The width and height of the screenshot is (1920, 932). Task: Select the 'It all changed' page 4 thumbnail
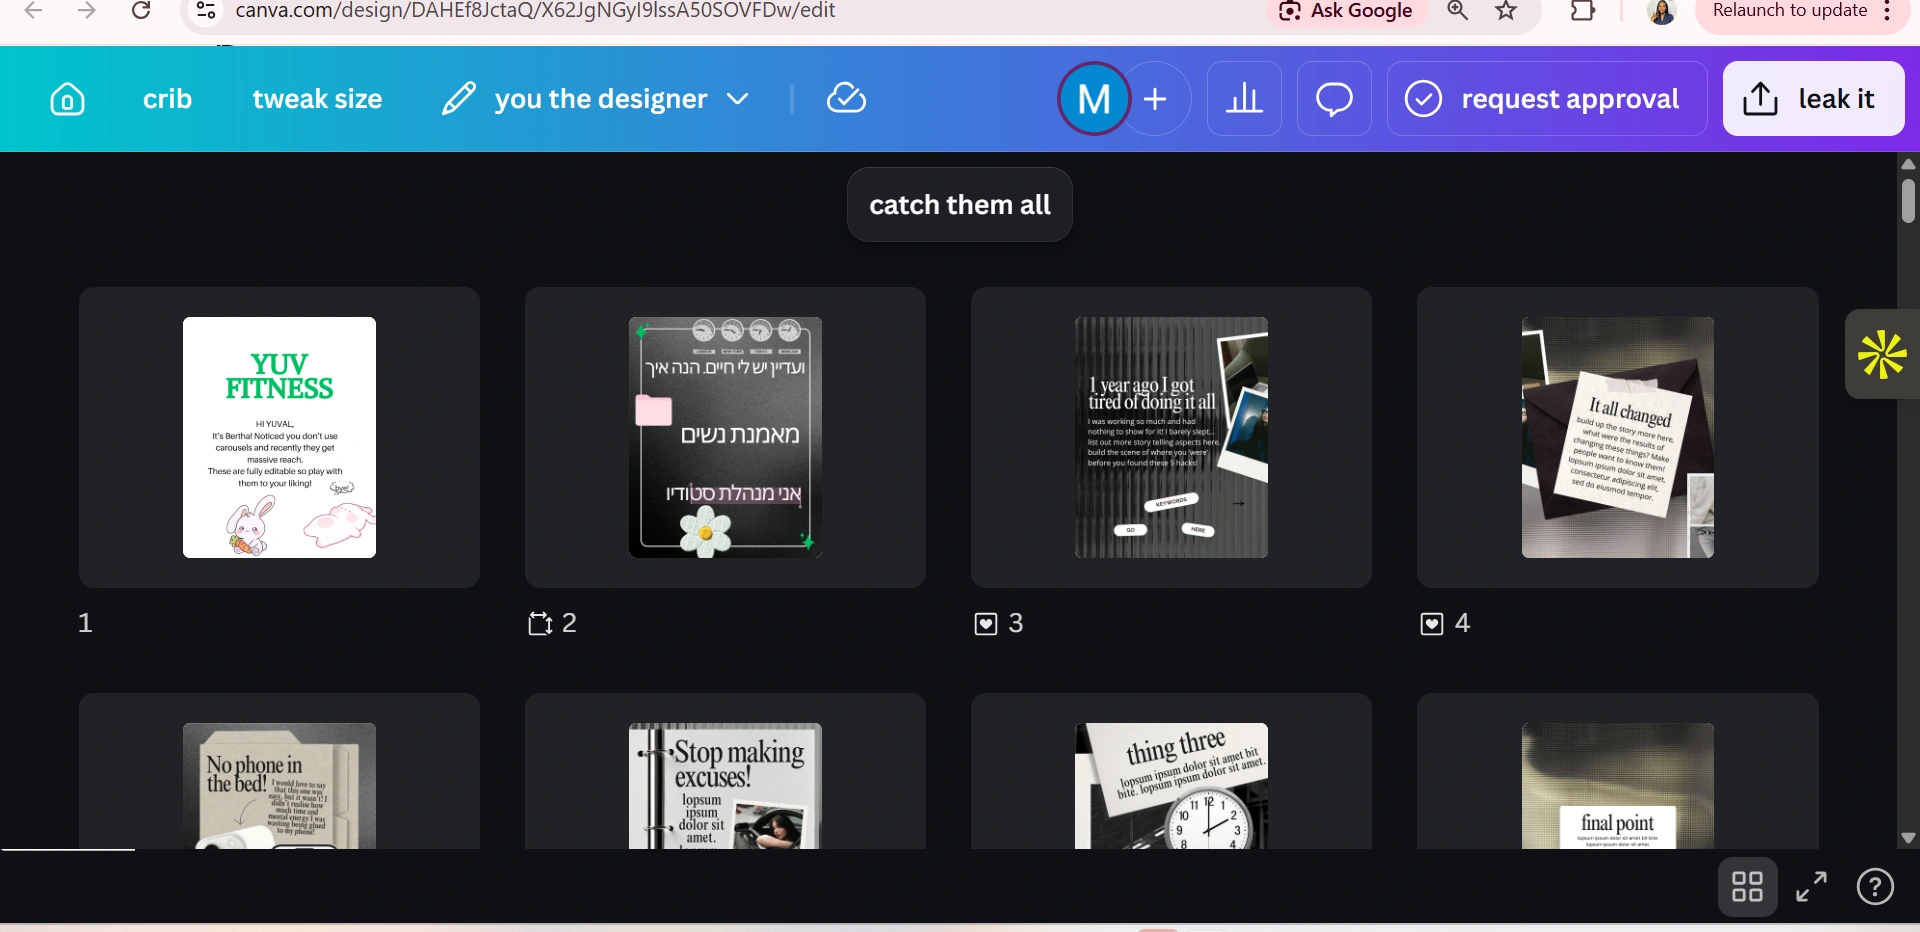1618,437
